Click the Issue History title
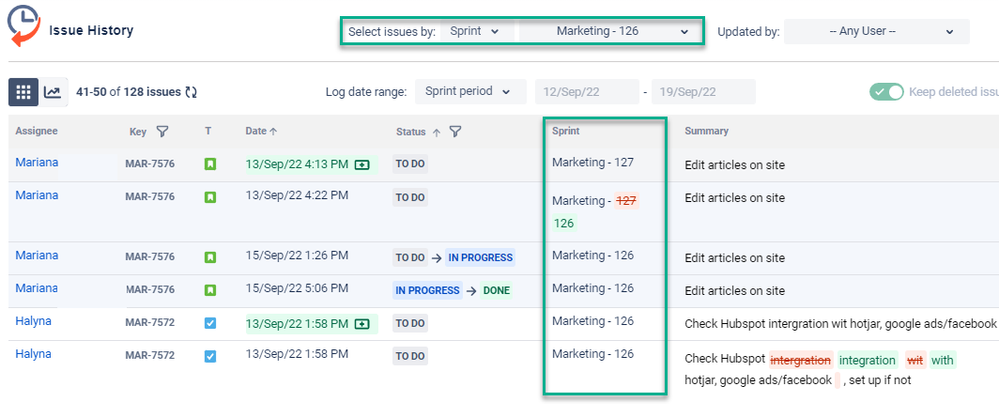Screen dimensions: 999x404 click(x=91, y=30)
